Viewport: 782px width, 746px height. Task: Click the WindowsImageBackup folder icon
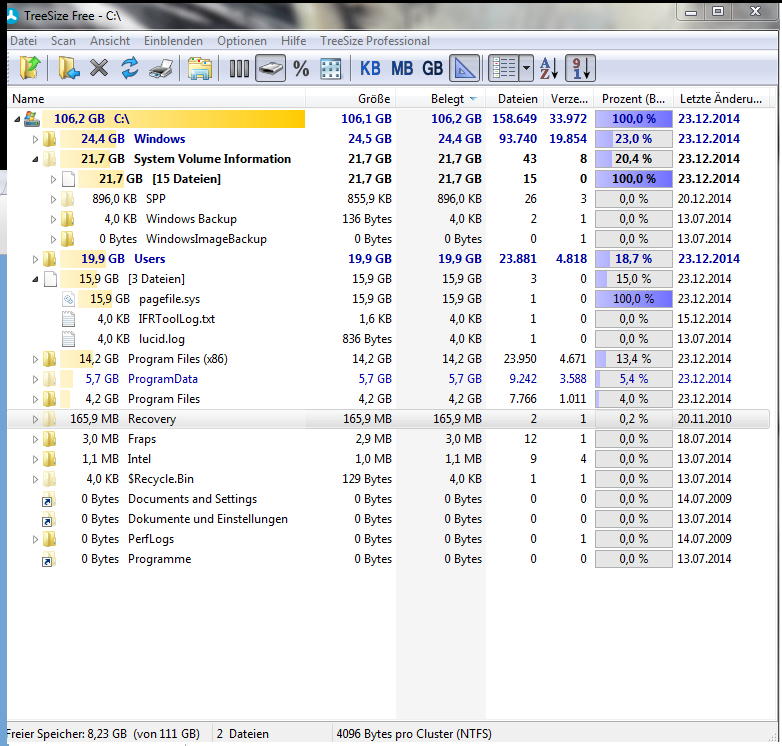coord(67,239)
